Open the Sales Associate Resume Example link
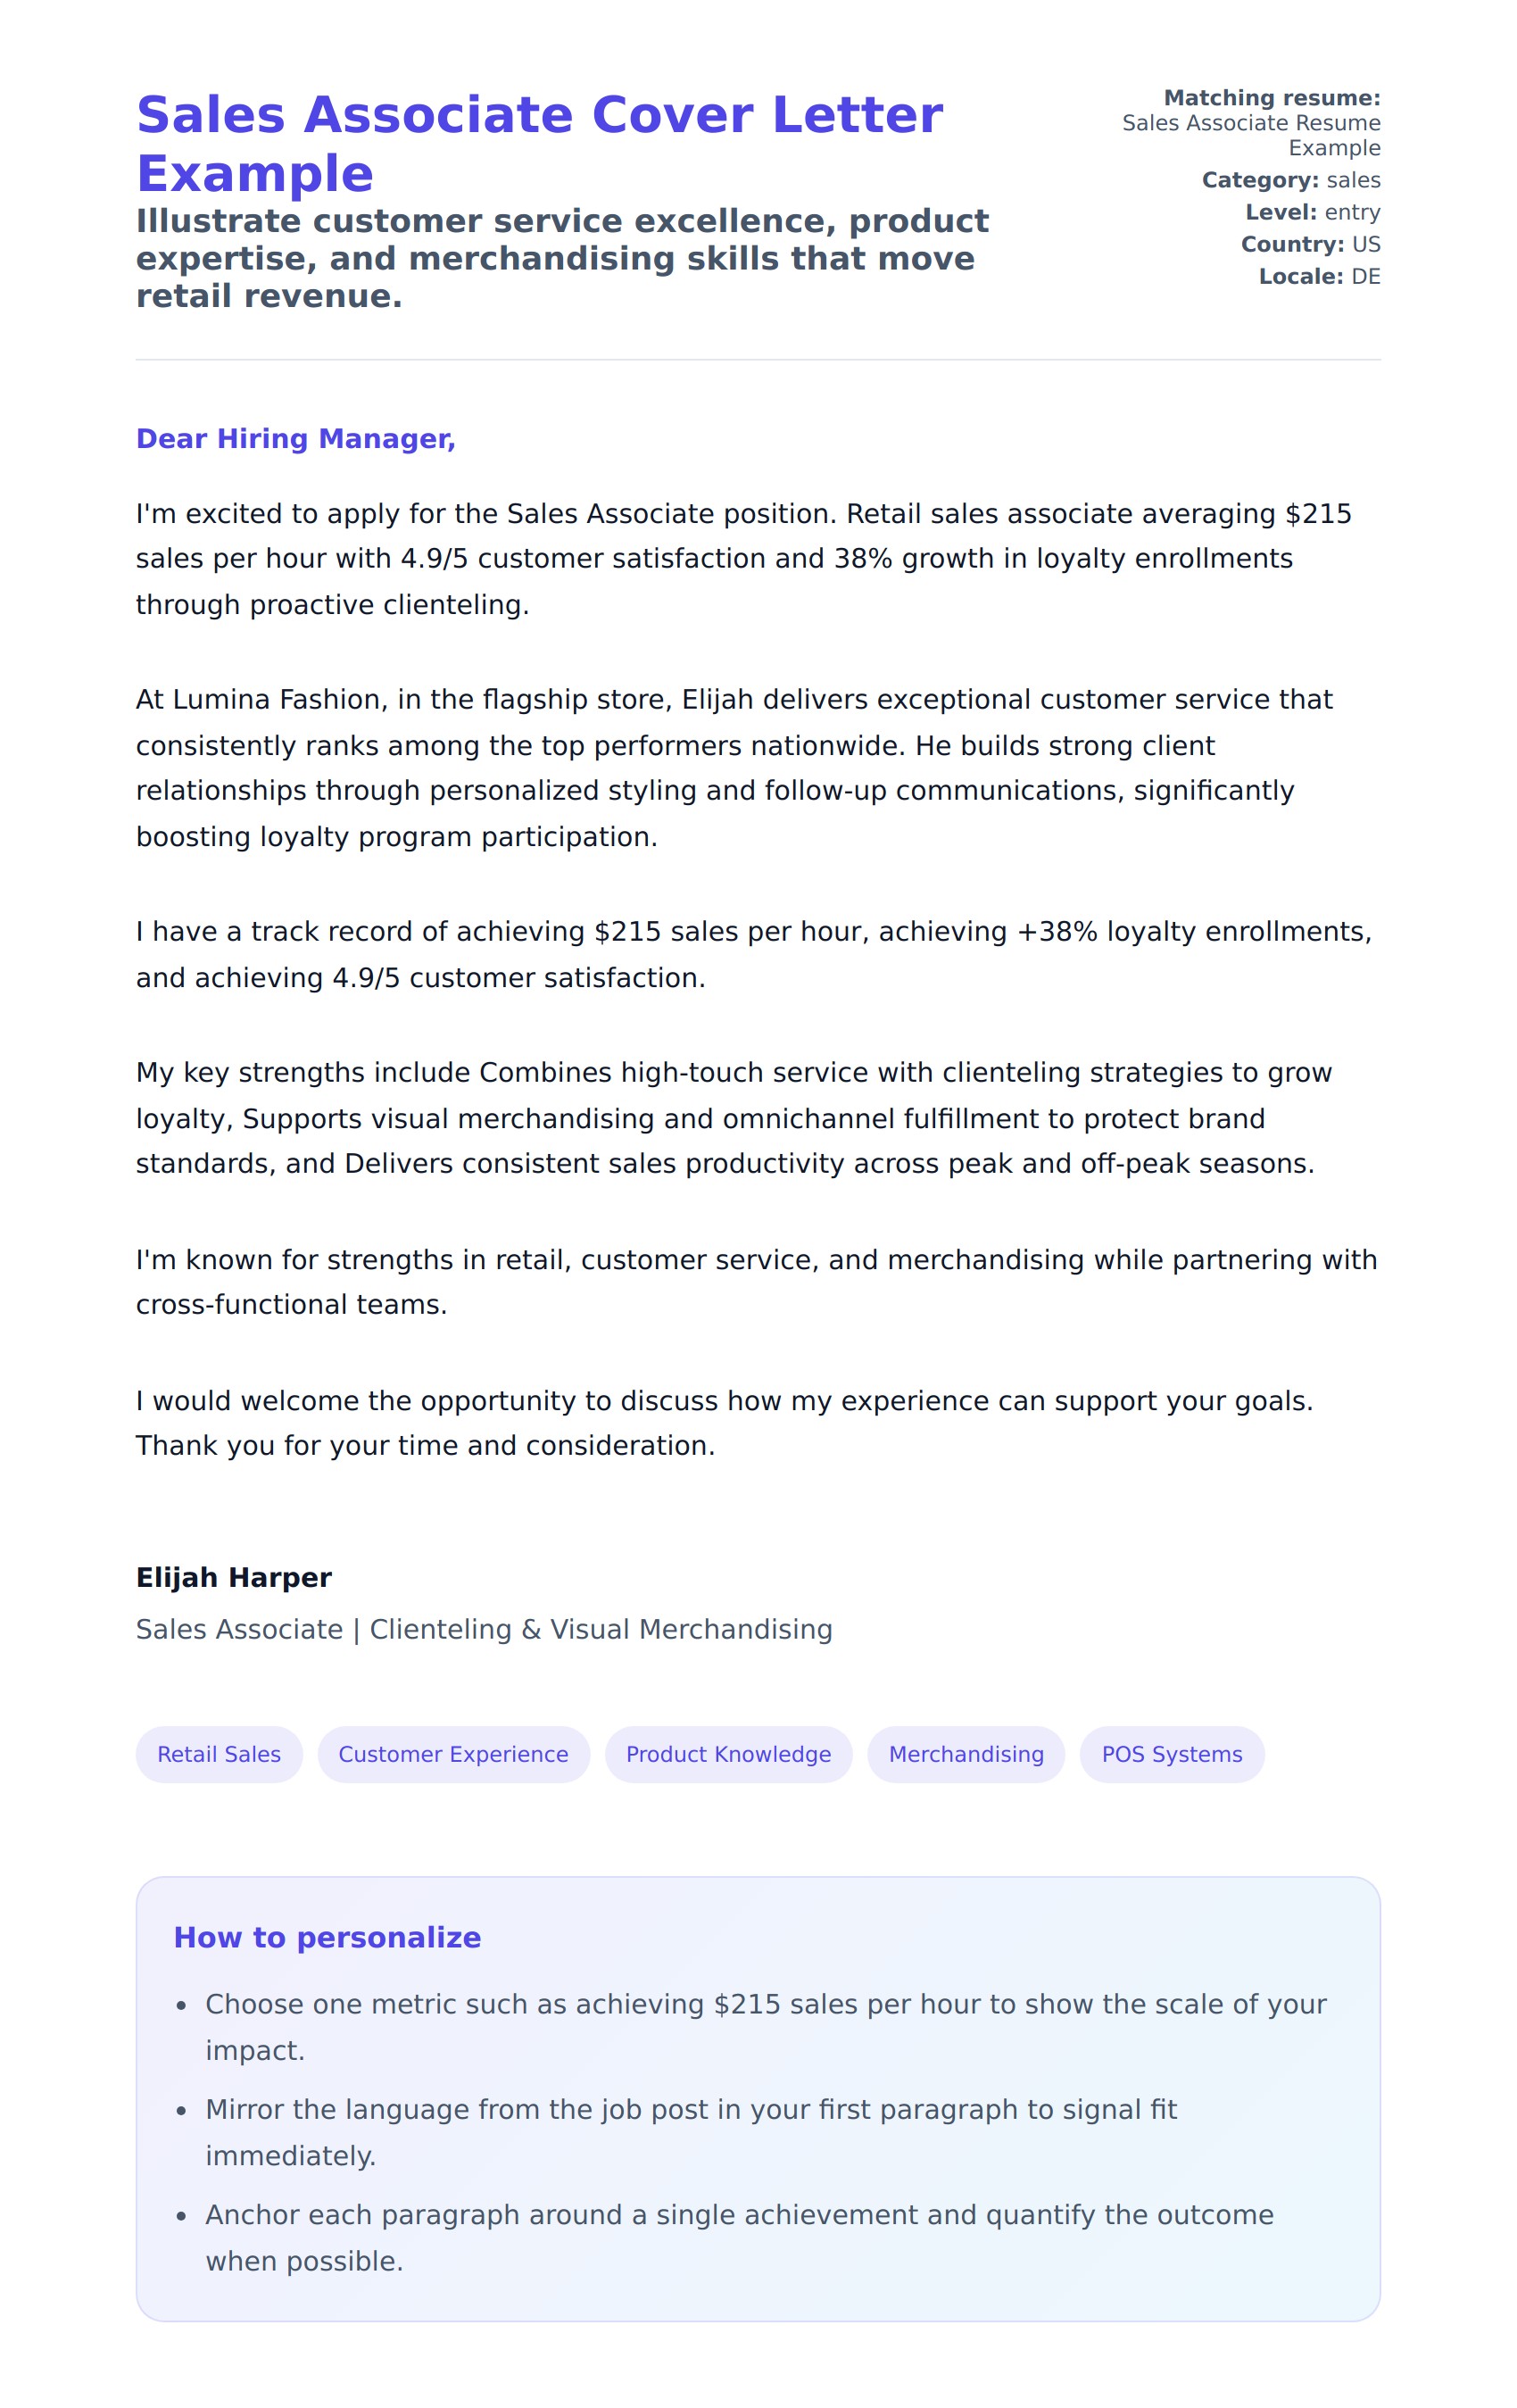The width and height of the screenshot is (1517, 2408). click(1250, 135)
